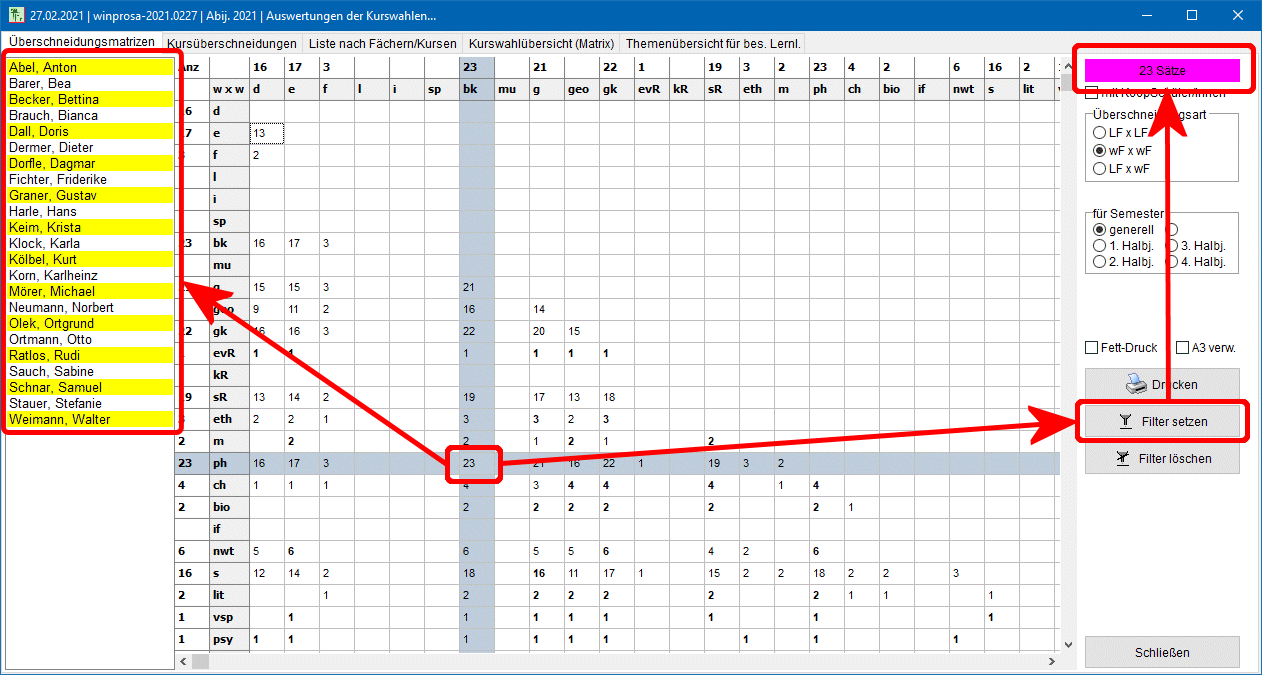
Task: Click the vertical scrollbar's down arrow
Action: (1067, 645)
